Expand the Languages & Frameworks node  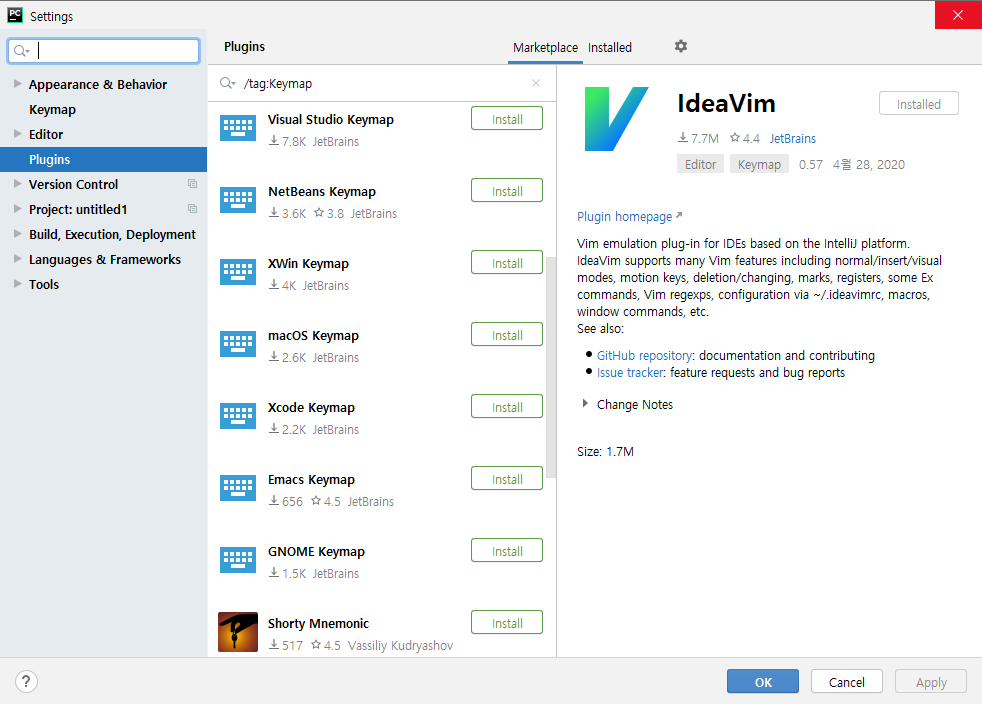click(18, 259)
